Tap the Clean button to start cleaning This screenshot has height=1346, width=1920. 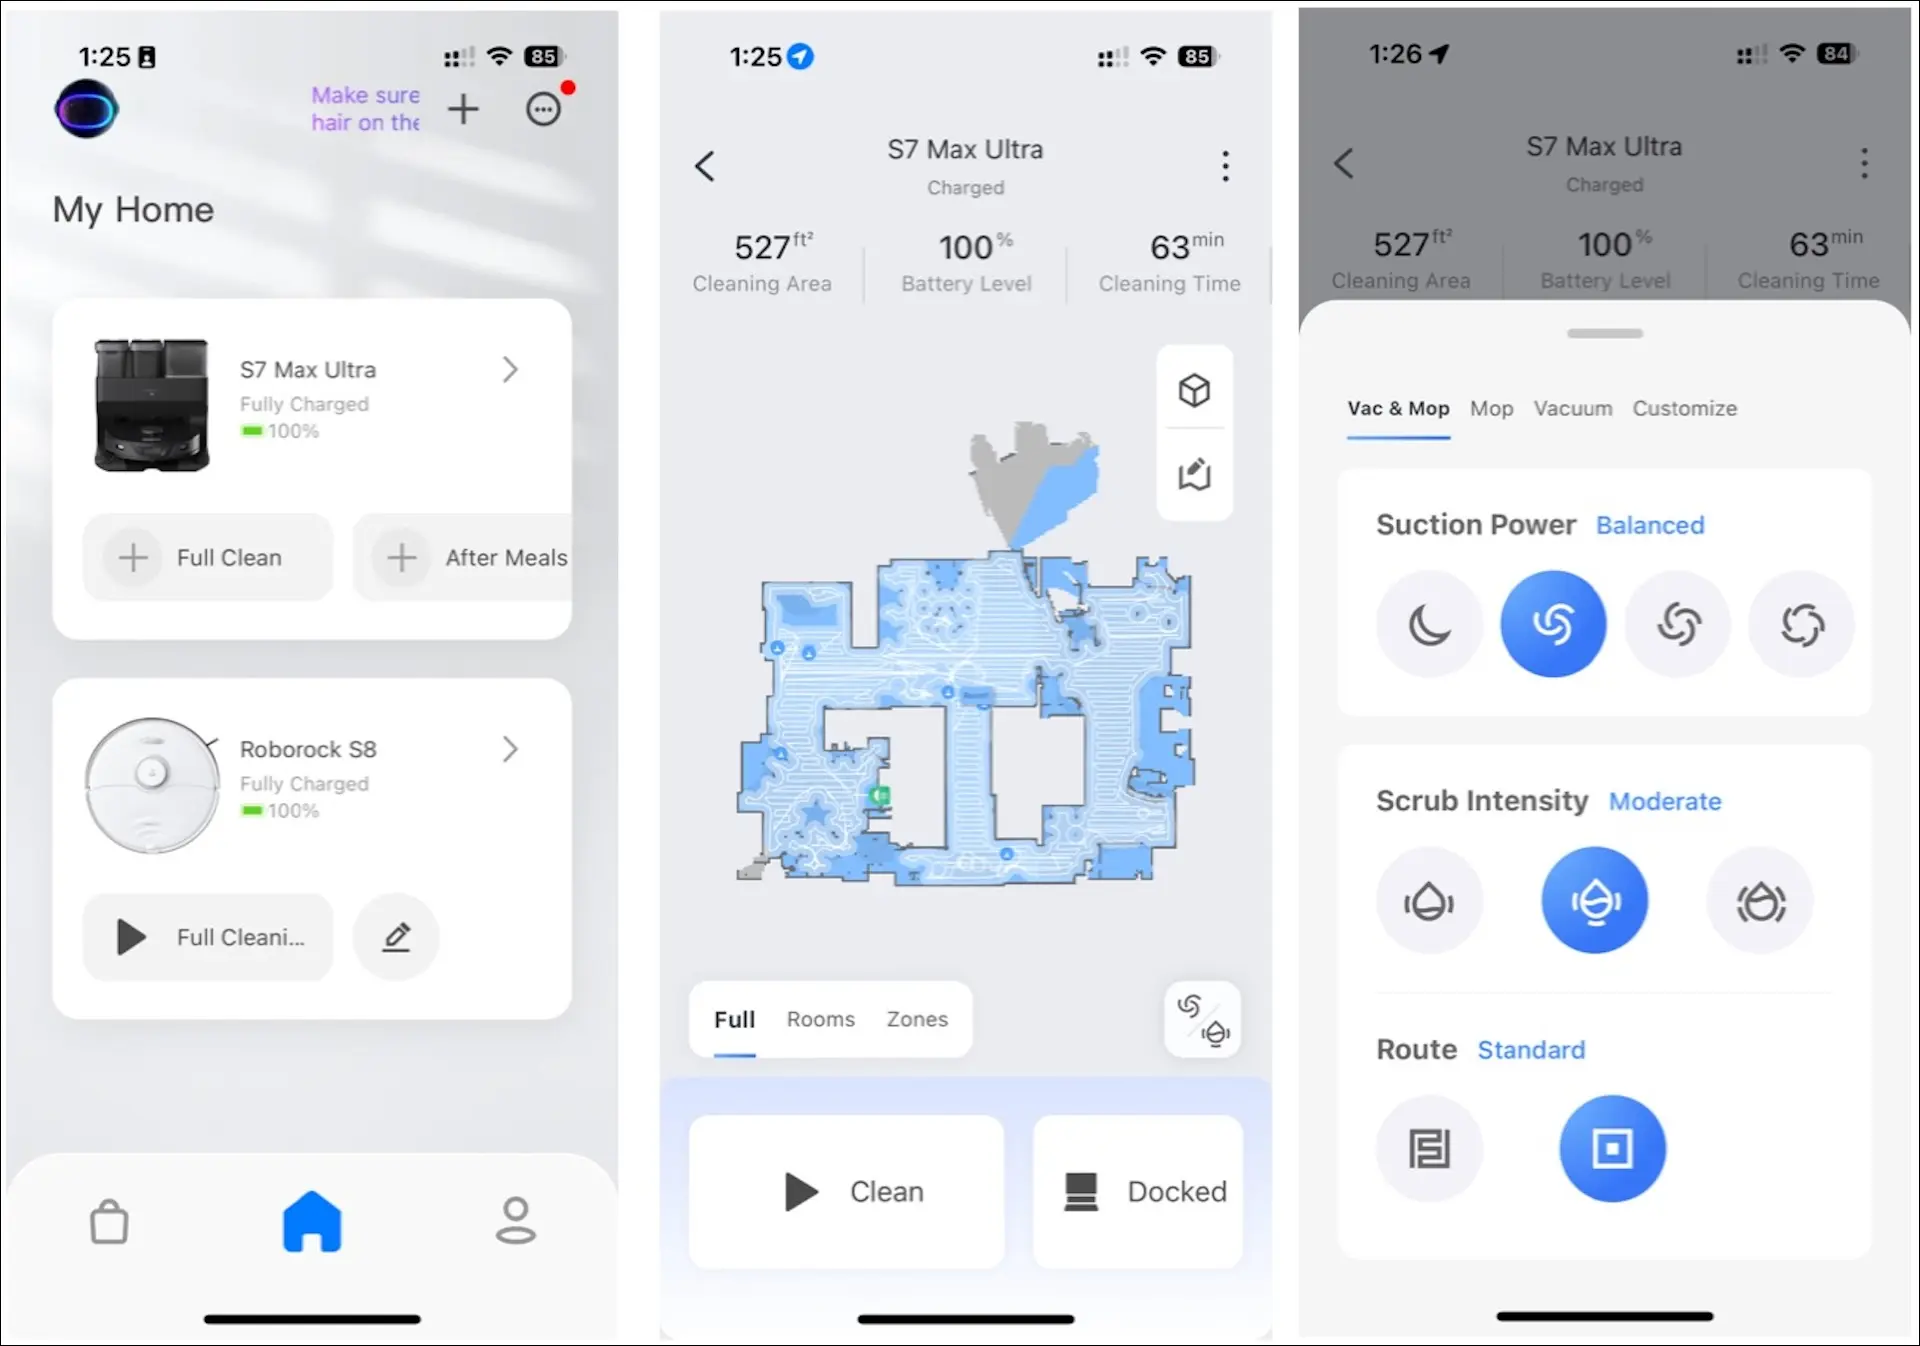(845, 1190)
